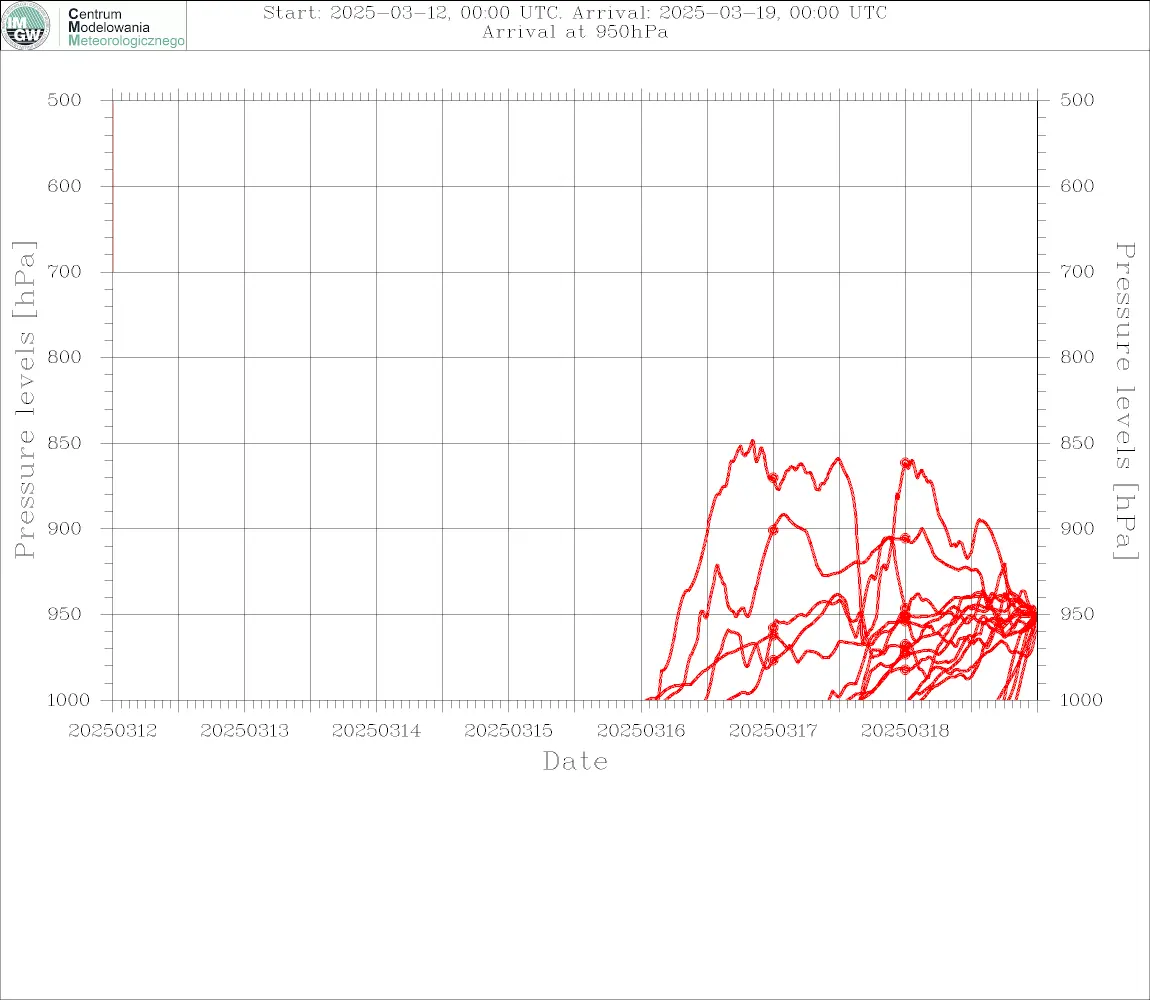Image resolution: width=1150 pixels, height=1000 pixels.
Task: Click the right 'Pressure levels [hPa]' axis title
Action: [1125, 401]
